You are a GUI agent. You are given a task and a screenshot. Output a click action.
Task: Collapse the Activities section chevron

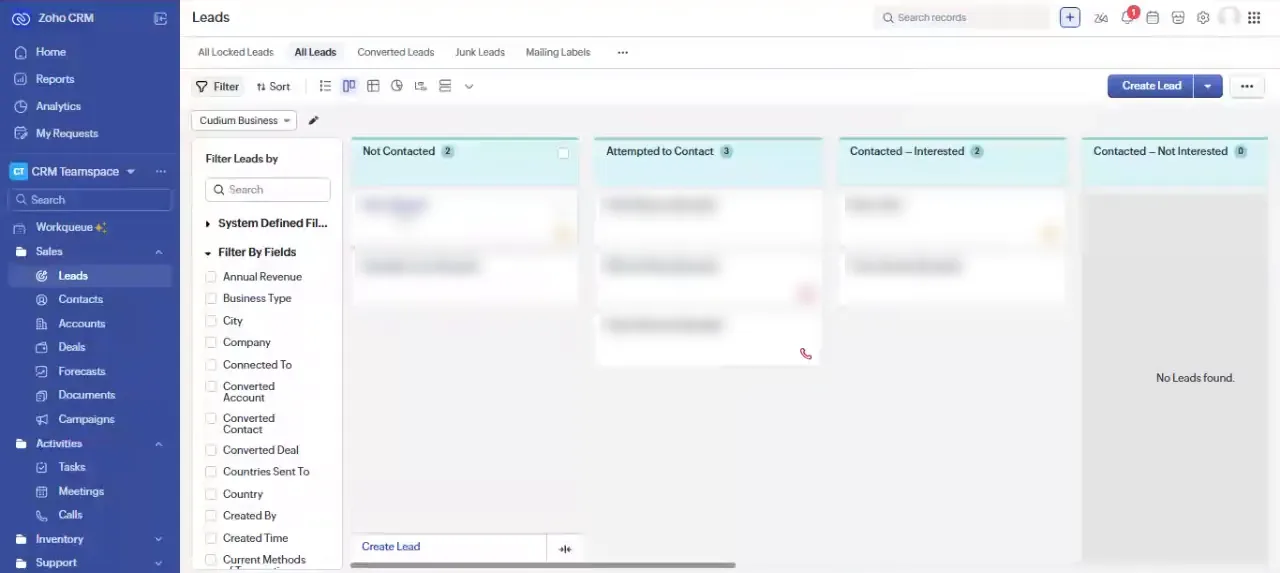159,444
